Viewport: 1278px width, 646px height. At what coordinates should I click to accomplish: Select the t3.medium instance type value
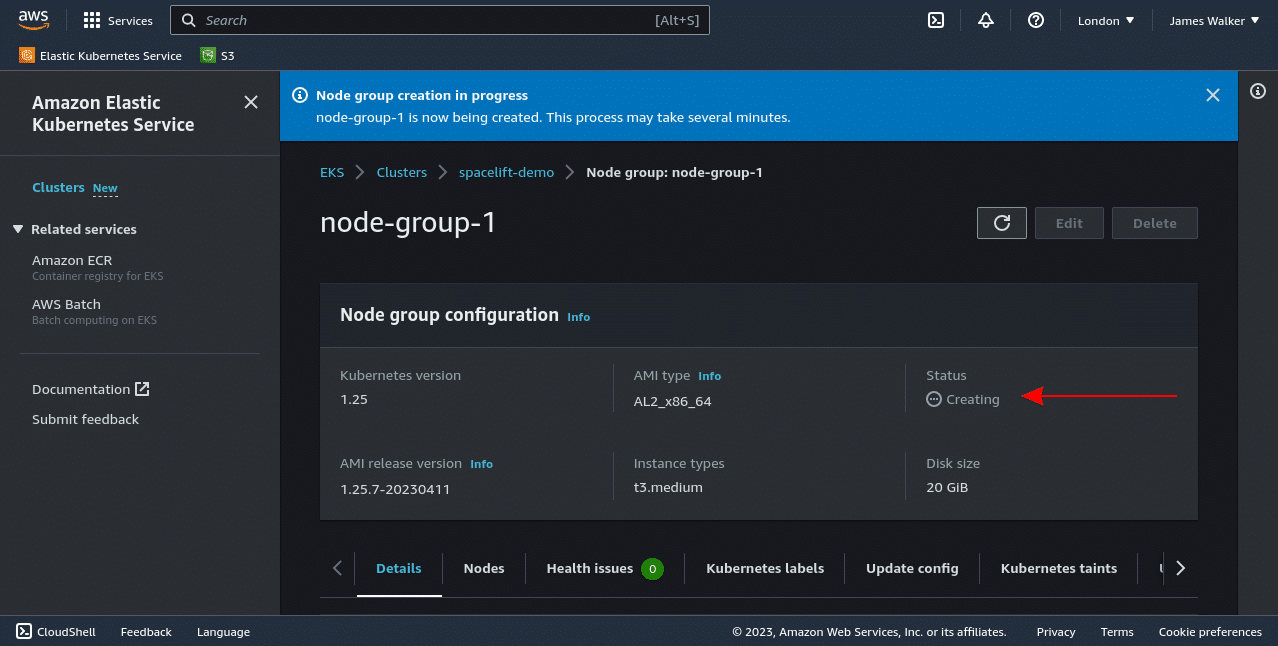coord(668,487)
